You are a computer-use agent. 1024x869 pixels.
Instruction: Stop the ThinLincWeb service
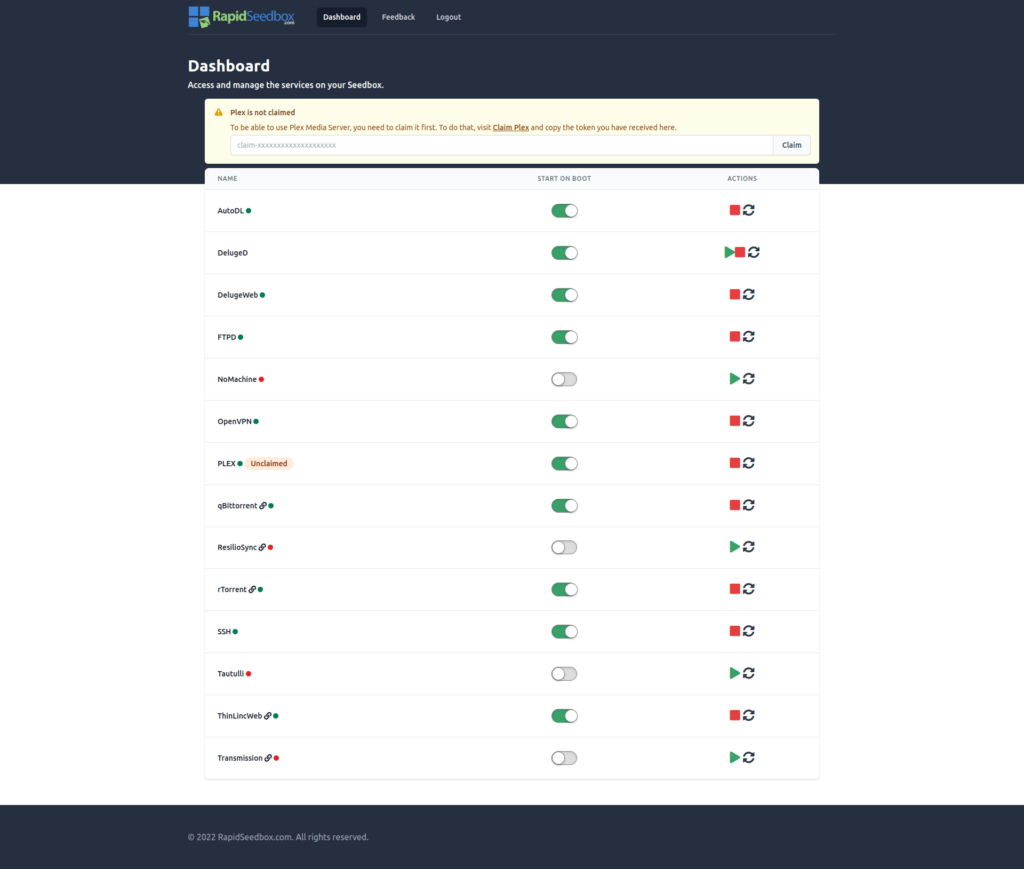(x=735, y=716)
